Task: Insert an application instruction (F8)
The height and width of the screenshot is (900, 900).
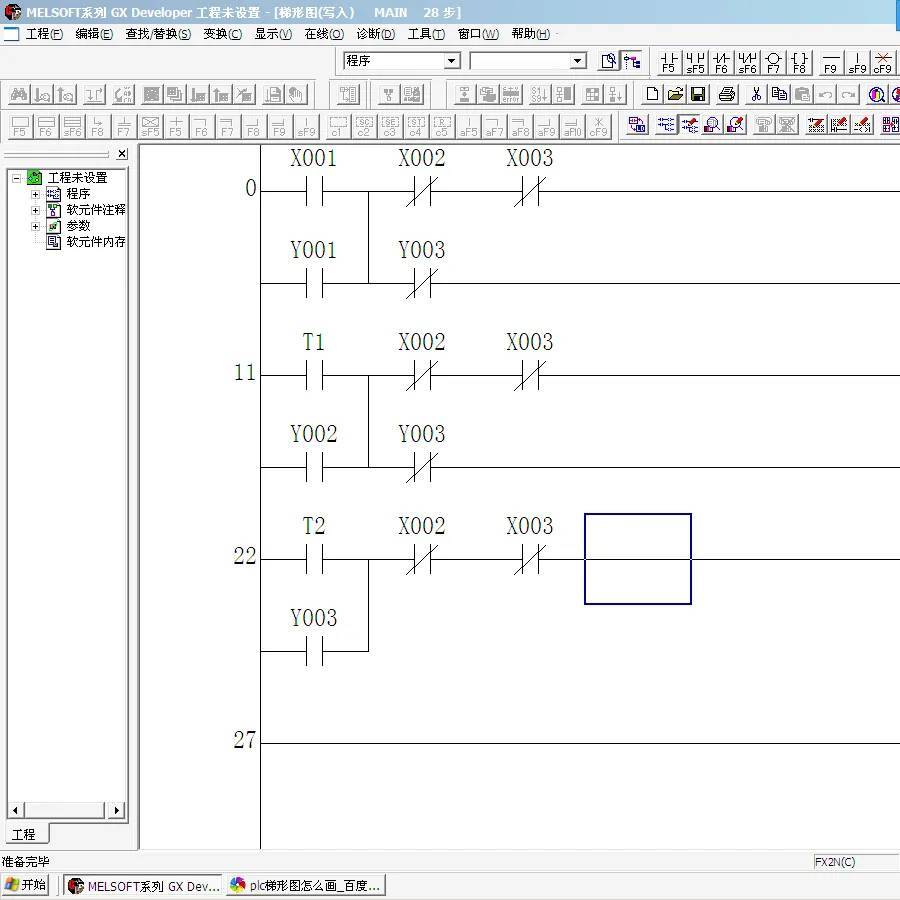Action: click(800, 62)
